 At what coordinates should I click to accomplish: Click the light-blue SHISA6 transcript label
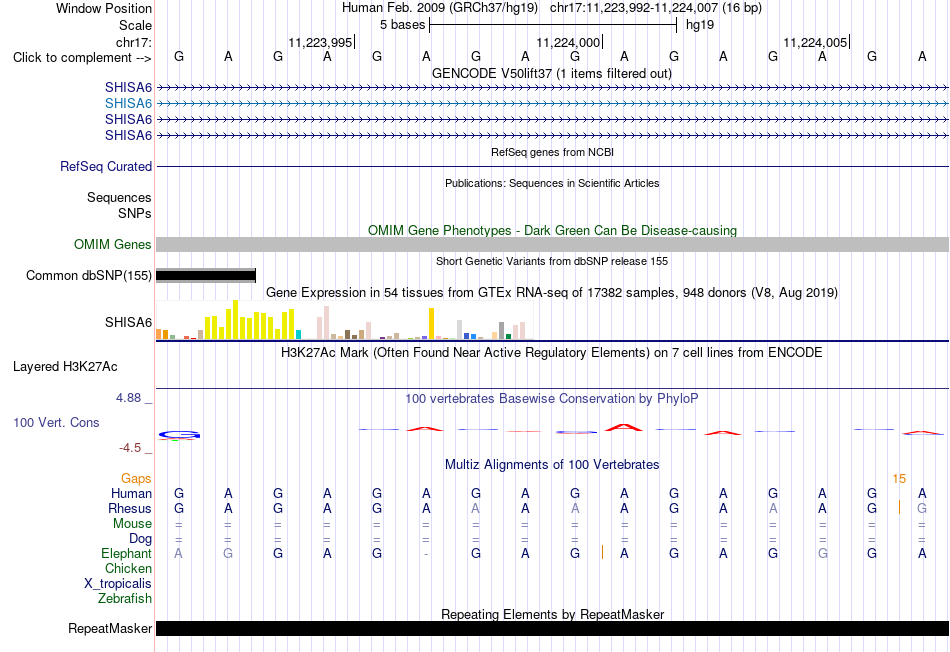coord(128,104)
